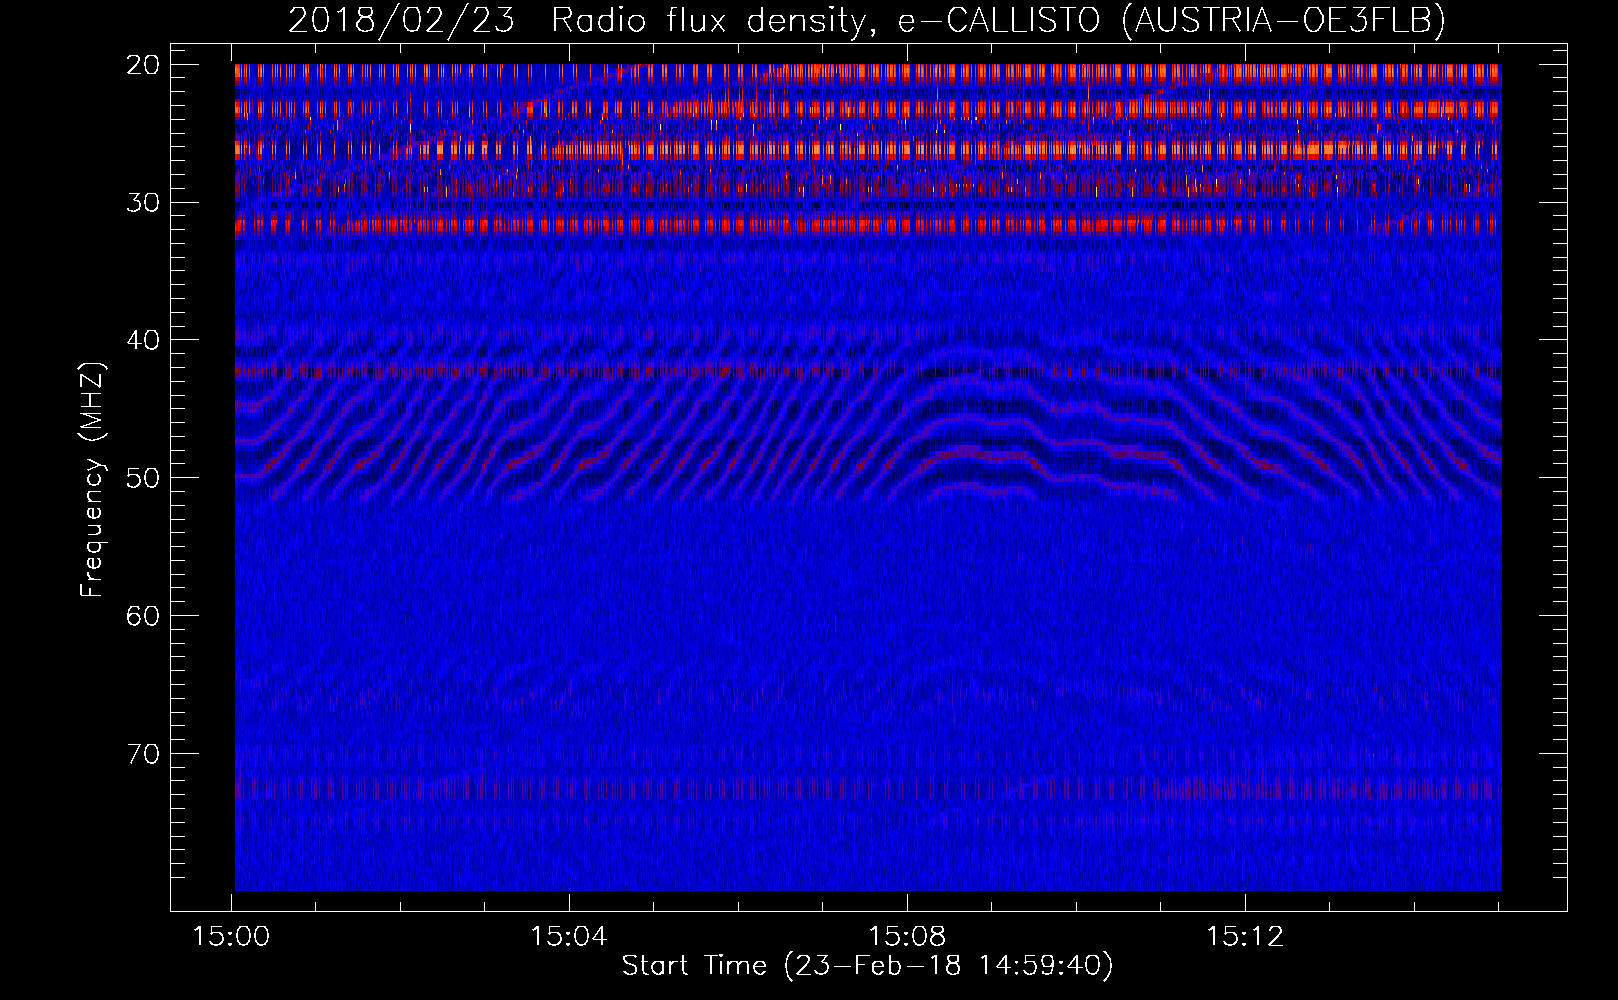Click the 15:12 time tick label
1618x1000 pixels.
coord(1245,937)
